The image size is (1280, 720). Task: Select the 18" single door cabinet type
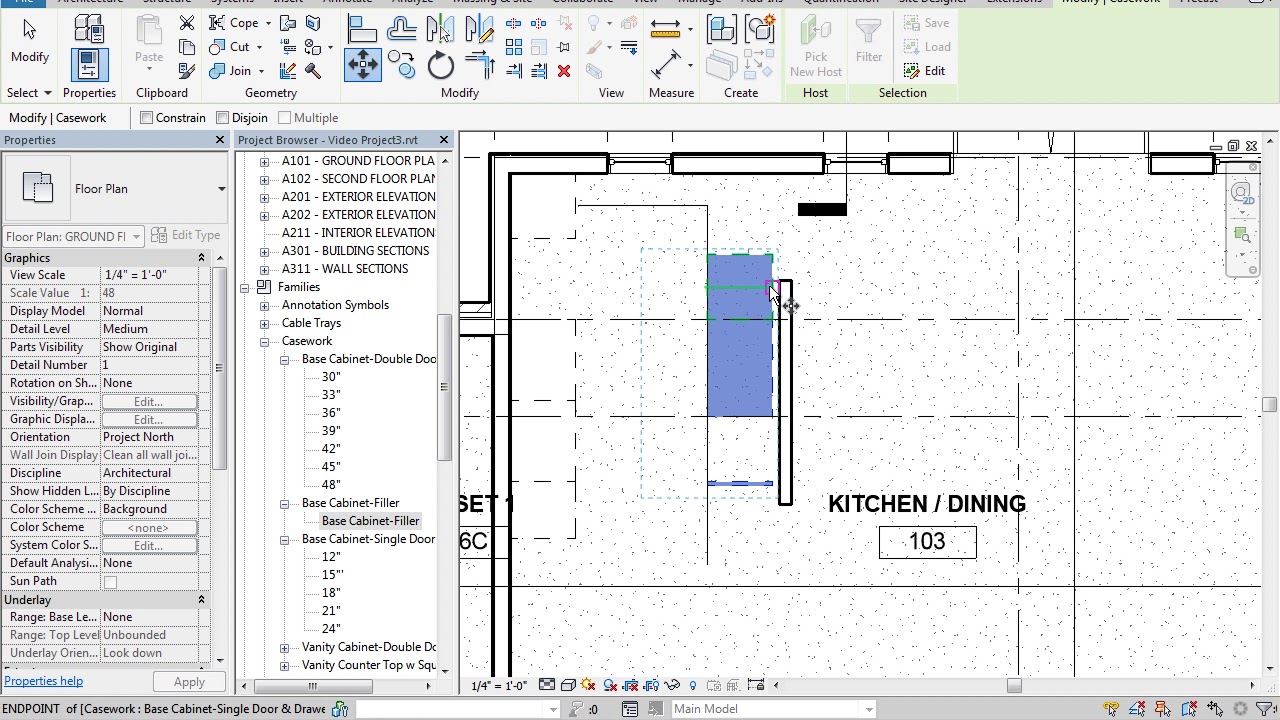(x=331, y=593)
